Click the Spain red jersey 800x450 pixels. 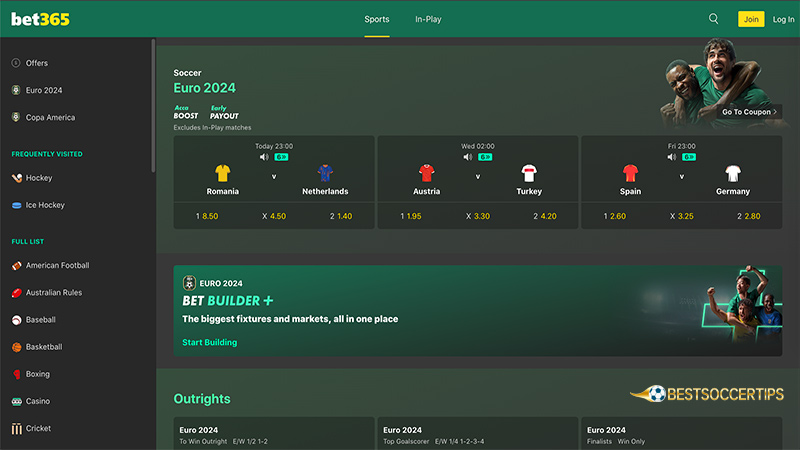(x=631, y=173)
